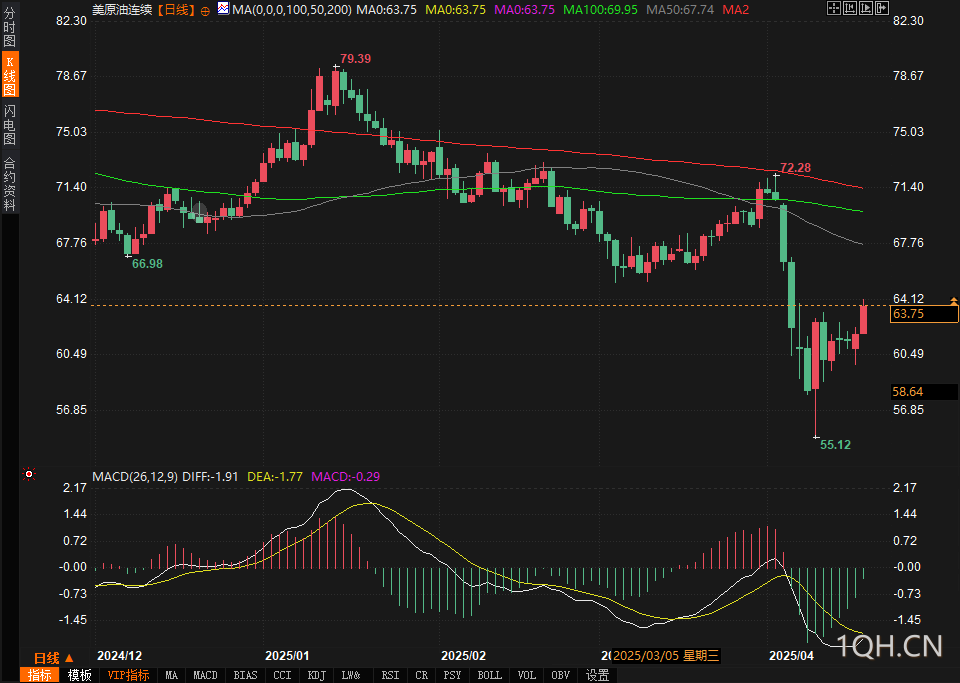
Task: Switch to 分时图 intraday view
Action: click(9, 29)
